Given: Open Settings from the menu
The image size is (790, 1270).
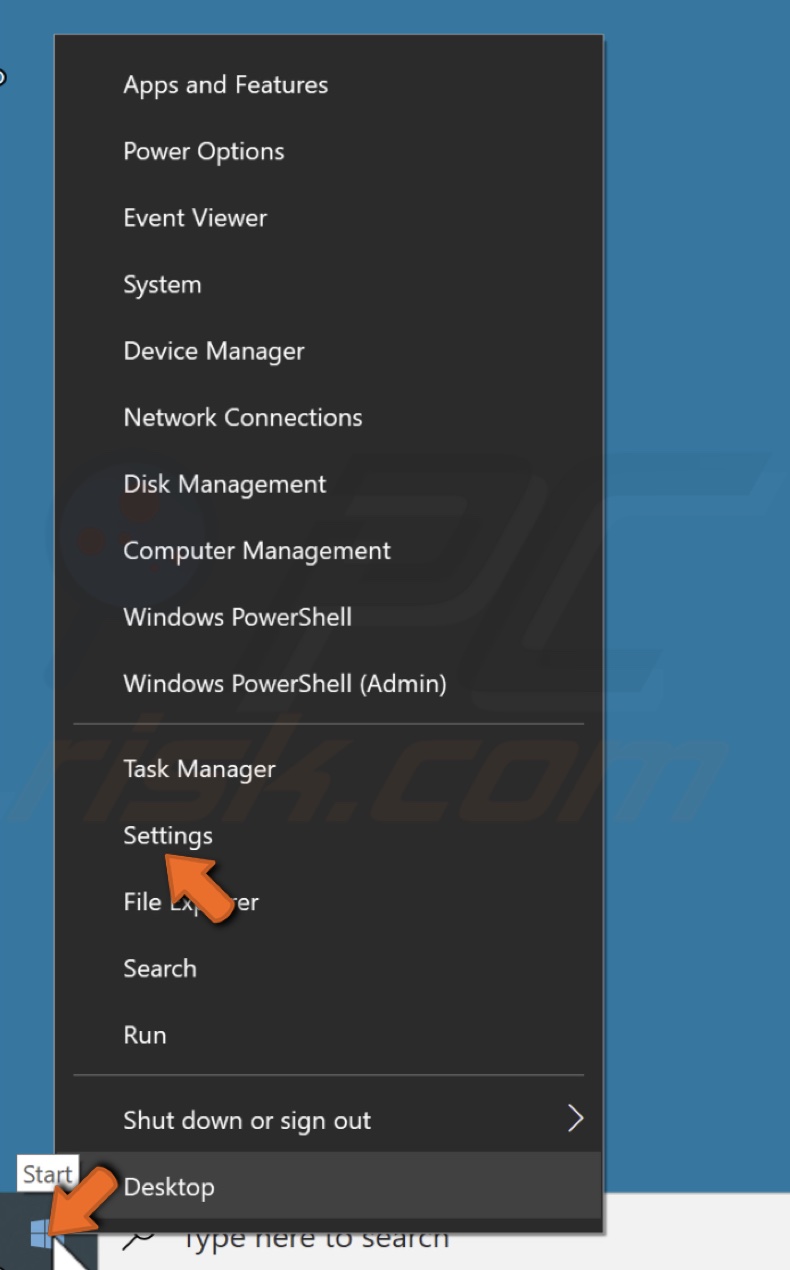Looking at the screenshot, I should [x=167, y=836].
